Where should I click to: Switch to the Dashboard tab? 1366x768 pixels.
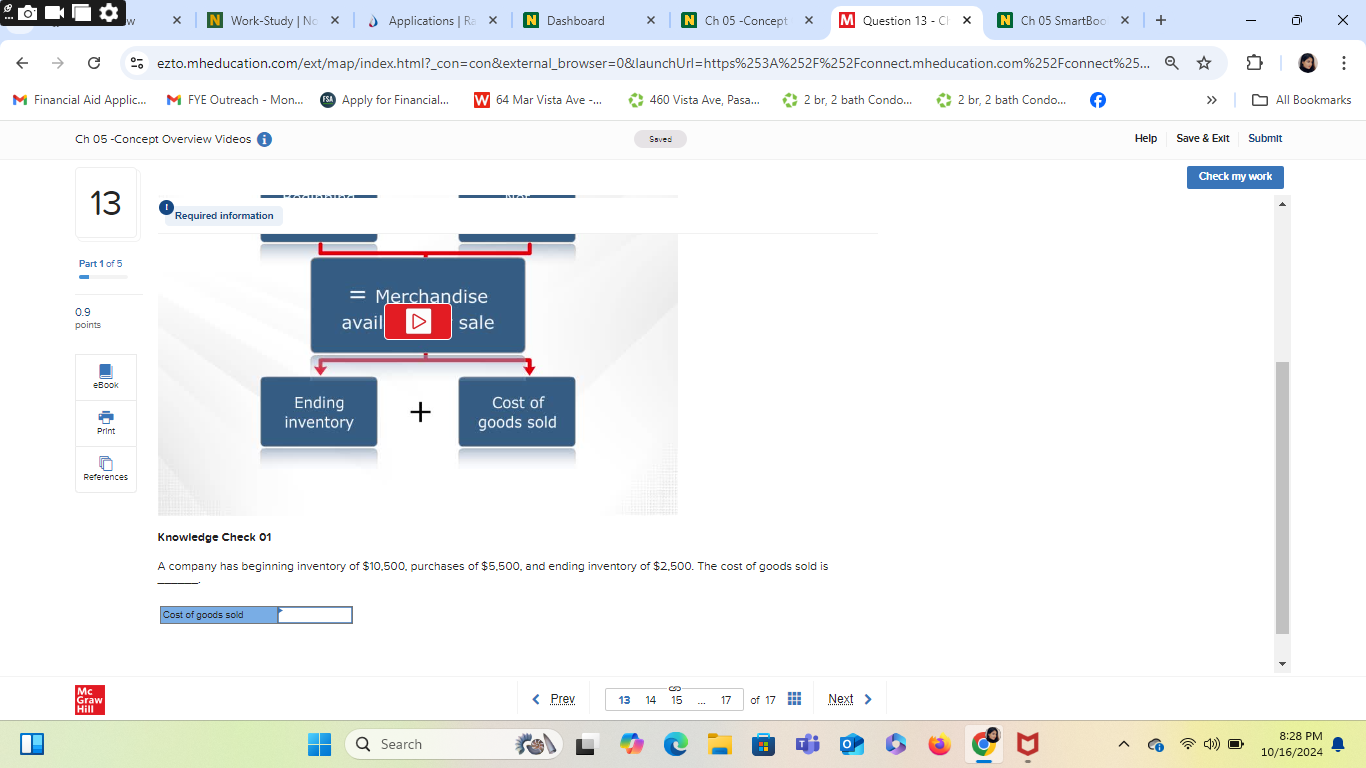[x=589, y=20]
